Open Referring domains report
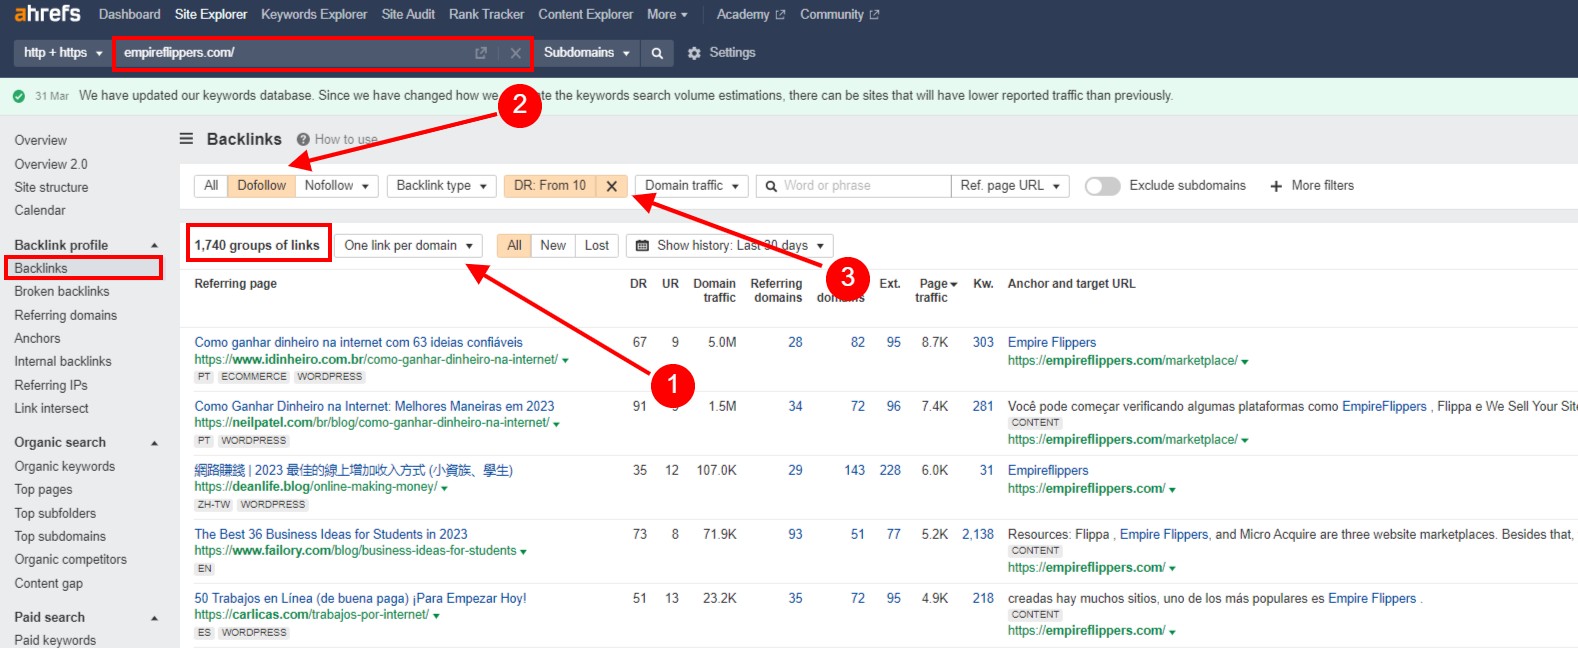Screen dimensions: 1578x648 pyautogui.click(x=66, y=316)
